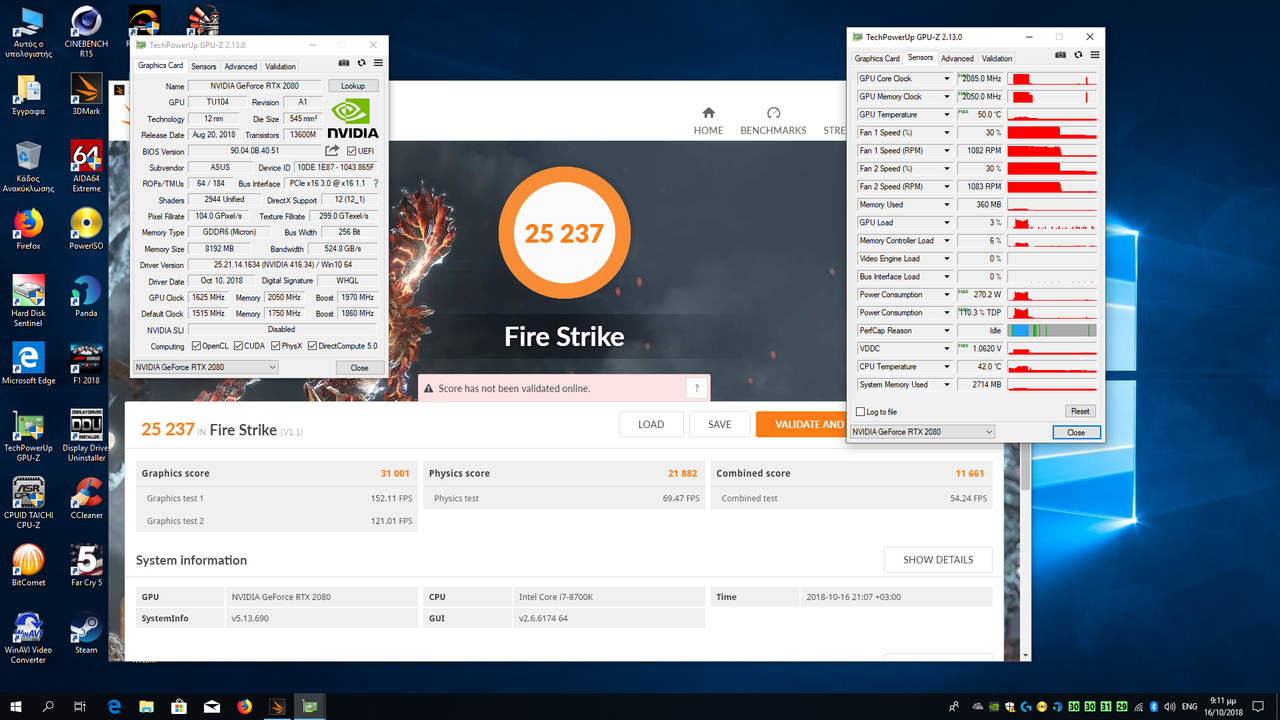1280x720 pixels.
Task: Toggle the UEFI checkbox
Action: [352, 151]
